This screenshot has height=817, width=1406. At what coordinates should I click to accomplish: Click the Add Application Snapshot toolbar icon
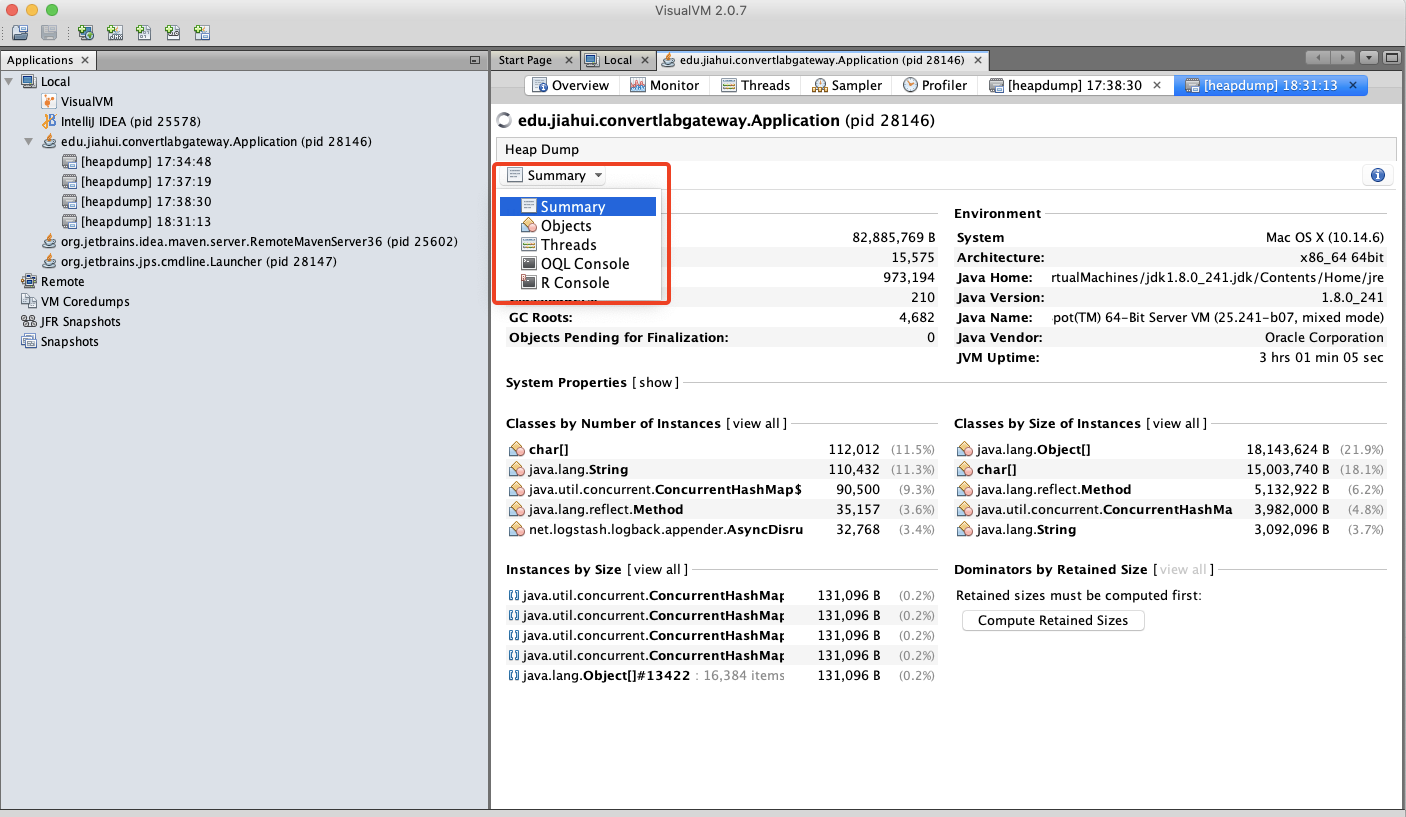click(x=202, y=33)
